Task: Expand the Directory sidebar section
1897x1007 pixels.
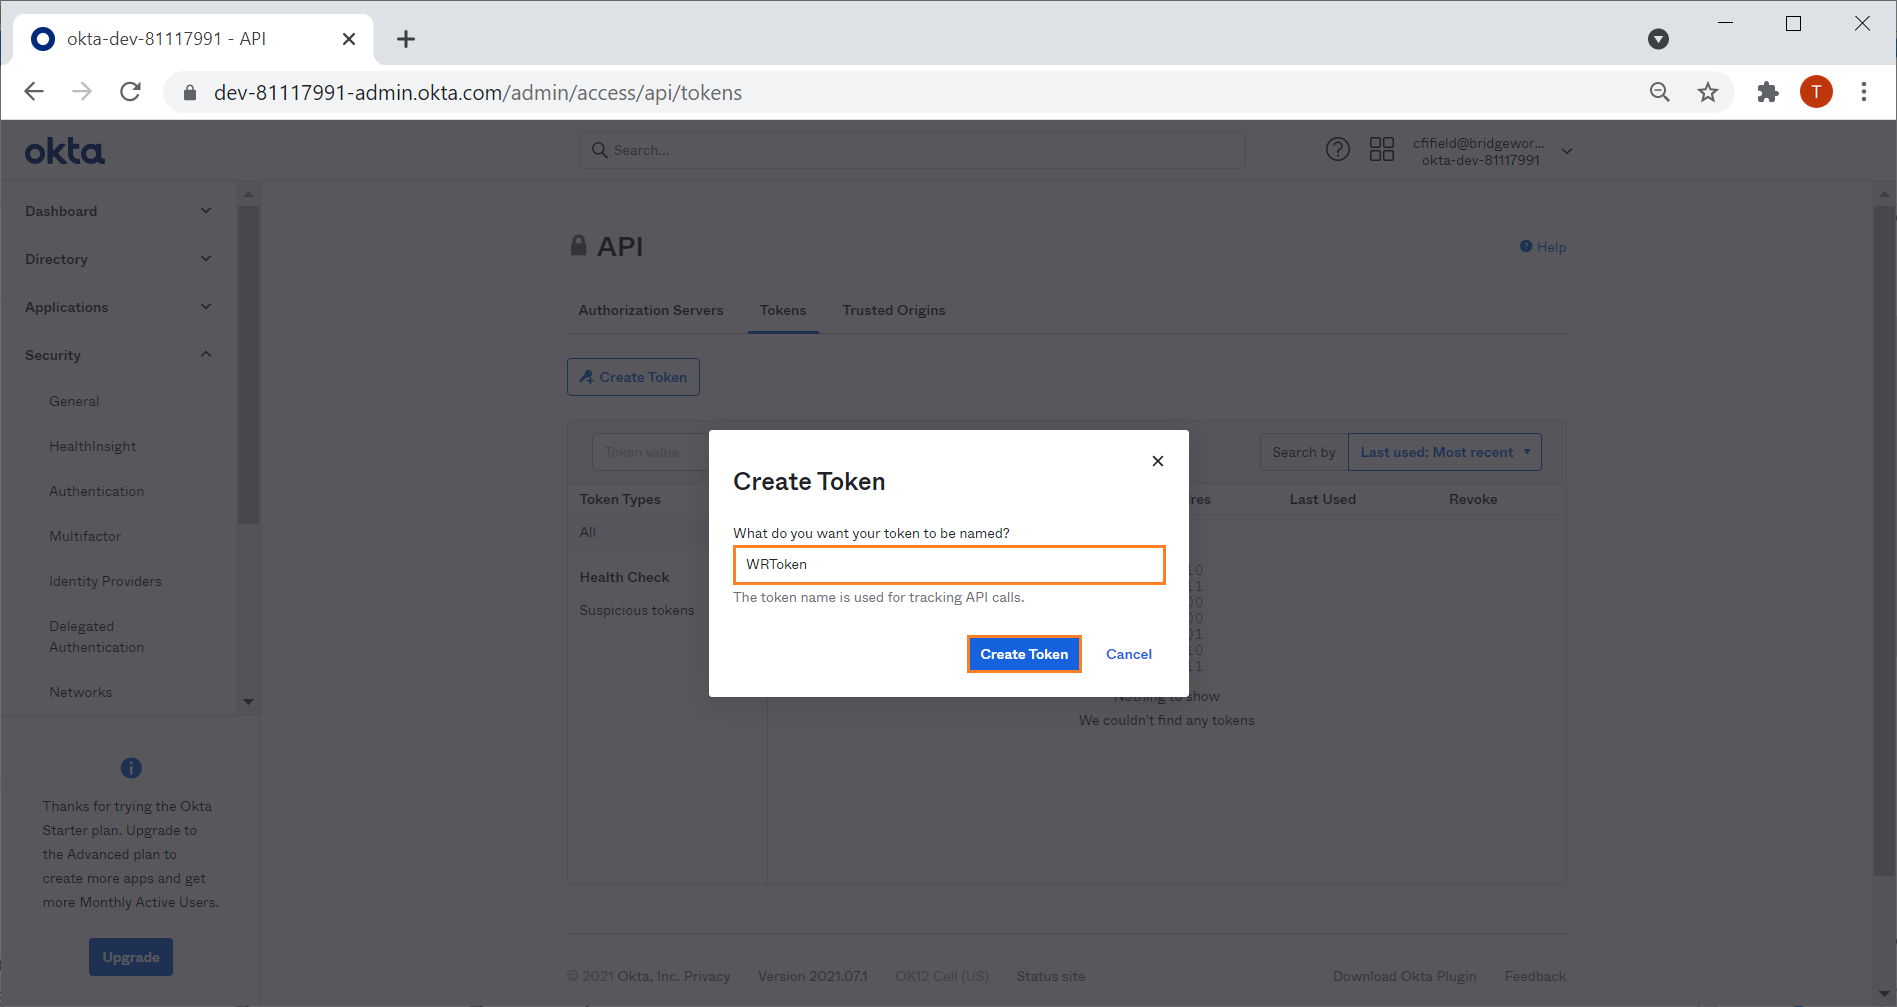Action: pyautogui.click(x=119, y=259)
